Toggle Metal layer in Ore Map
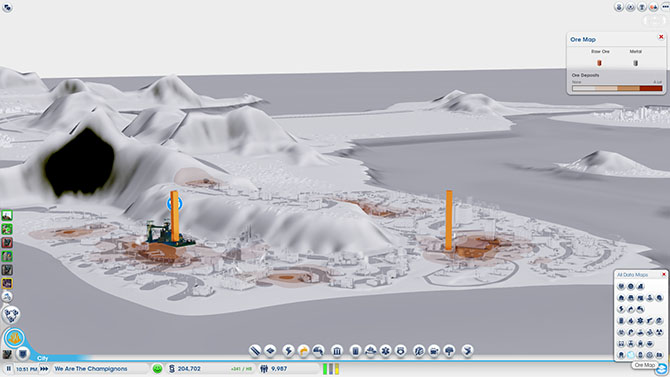 [x=635, y=63]
